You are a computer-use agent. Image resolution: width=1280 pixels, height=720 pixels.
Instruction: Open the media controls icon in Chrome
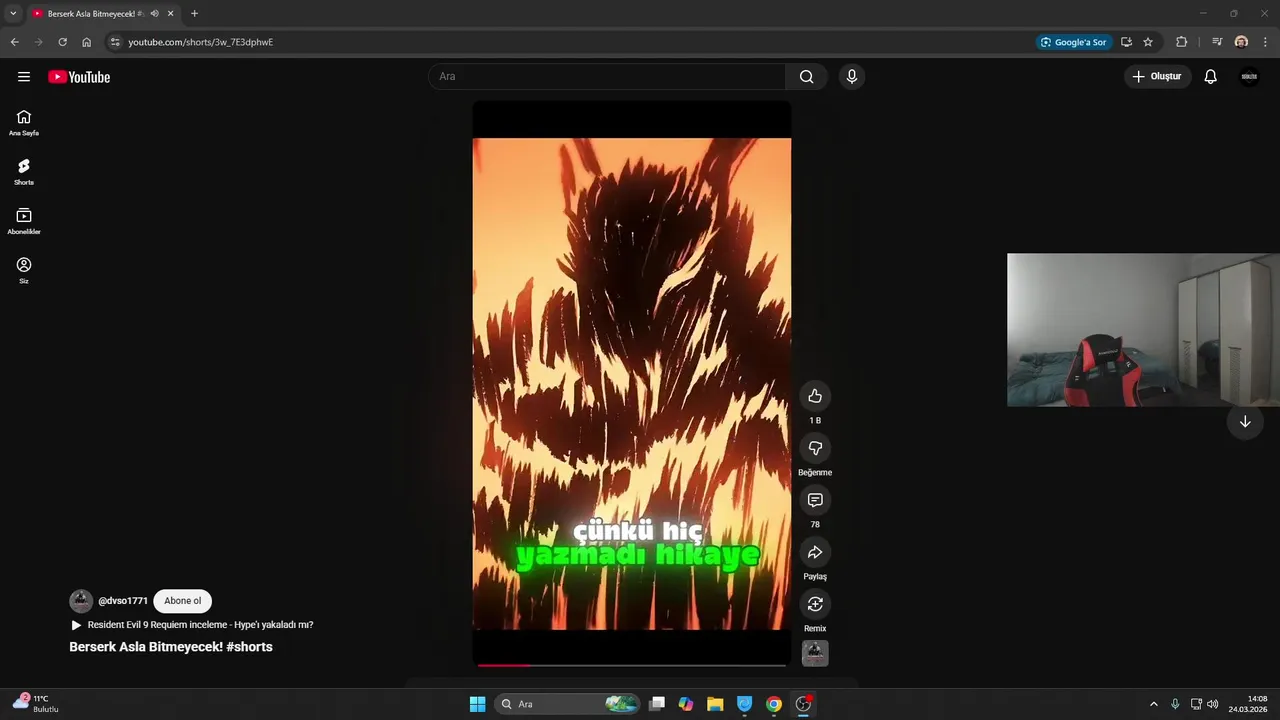[1217, 42]
